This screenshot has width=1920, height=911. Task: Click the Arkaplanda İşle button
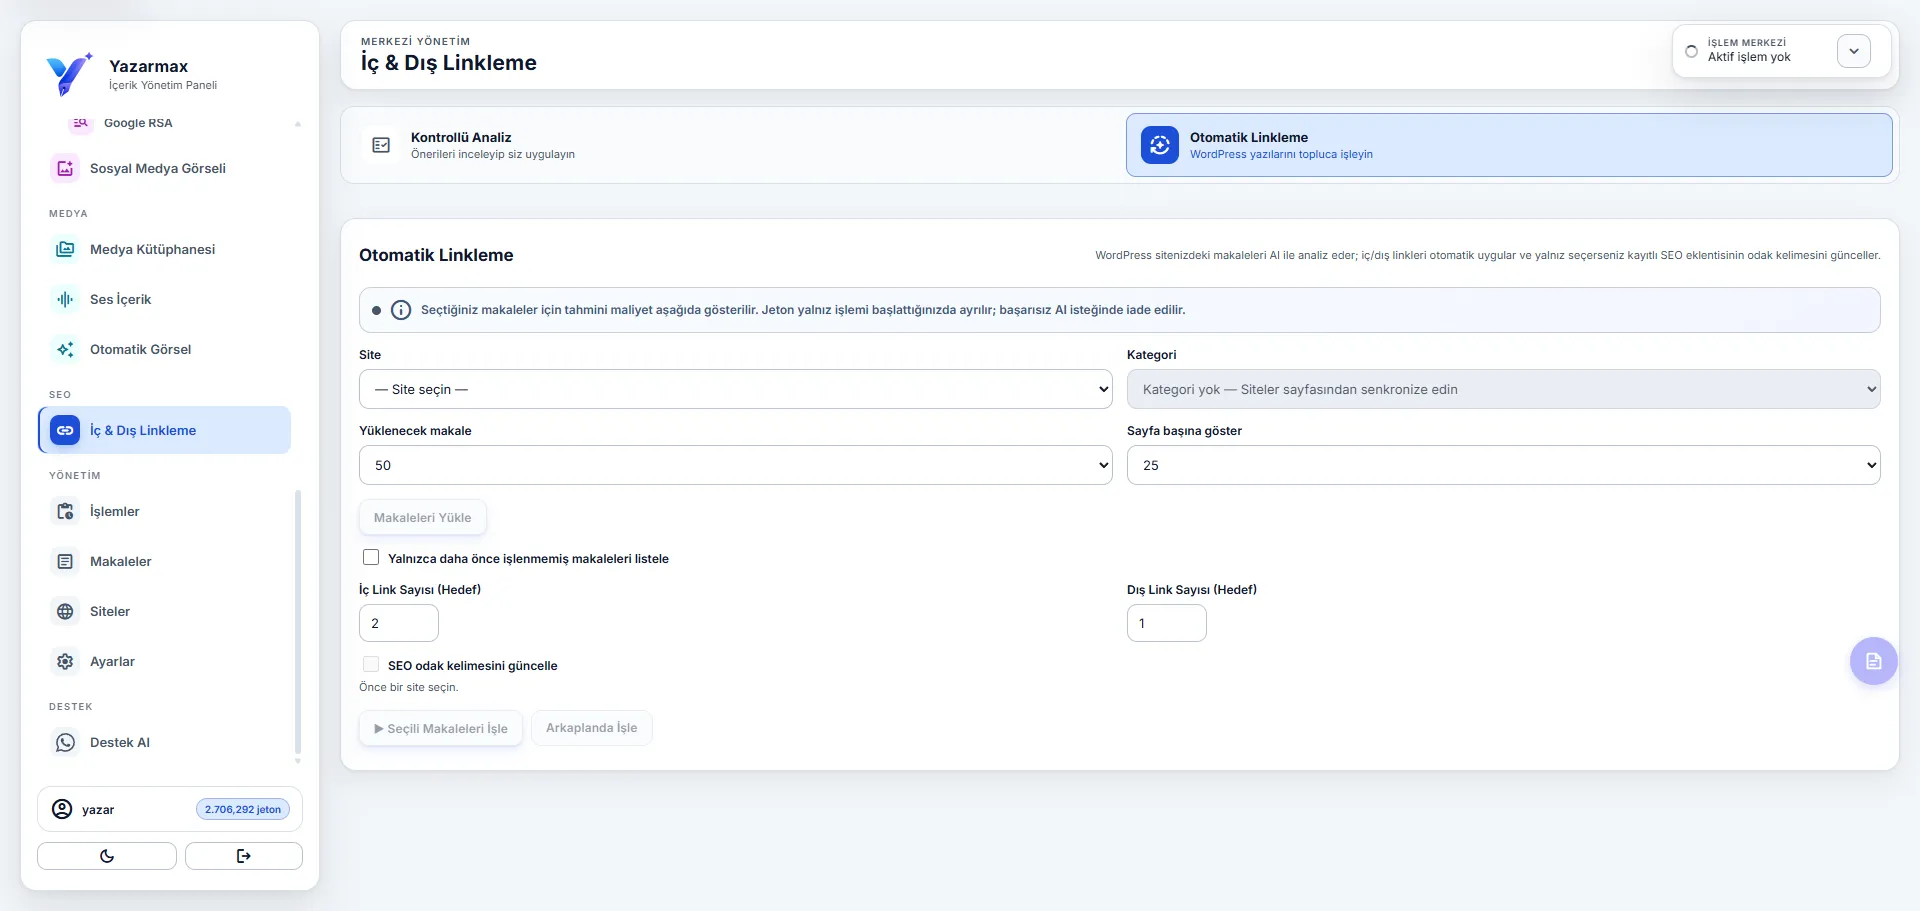[x=591, y=728]
